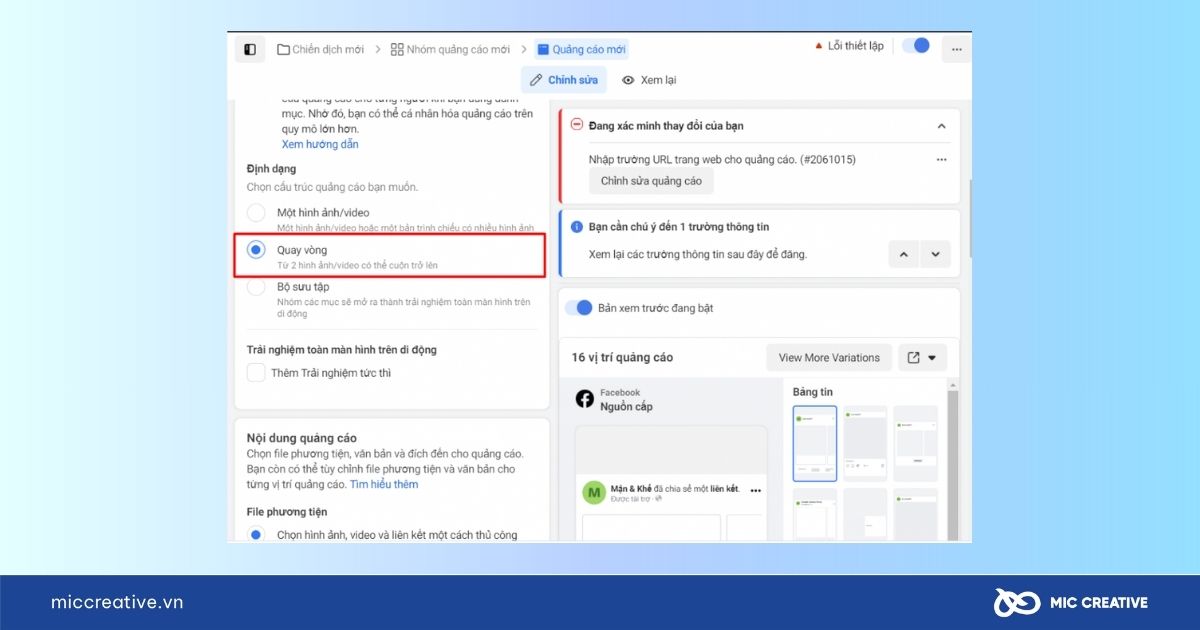Open three-dot menu beside the URL error message
This screenshot has height=630, width=1200.
click(941, 159)
